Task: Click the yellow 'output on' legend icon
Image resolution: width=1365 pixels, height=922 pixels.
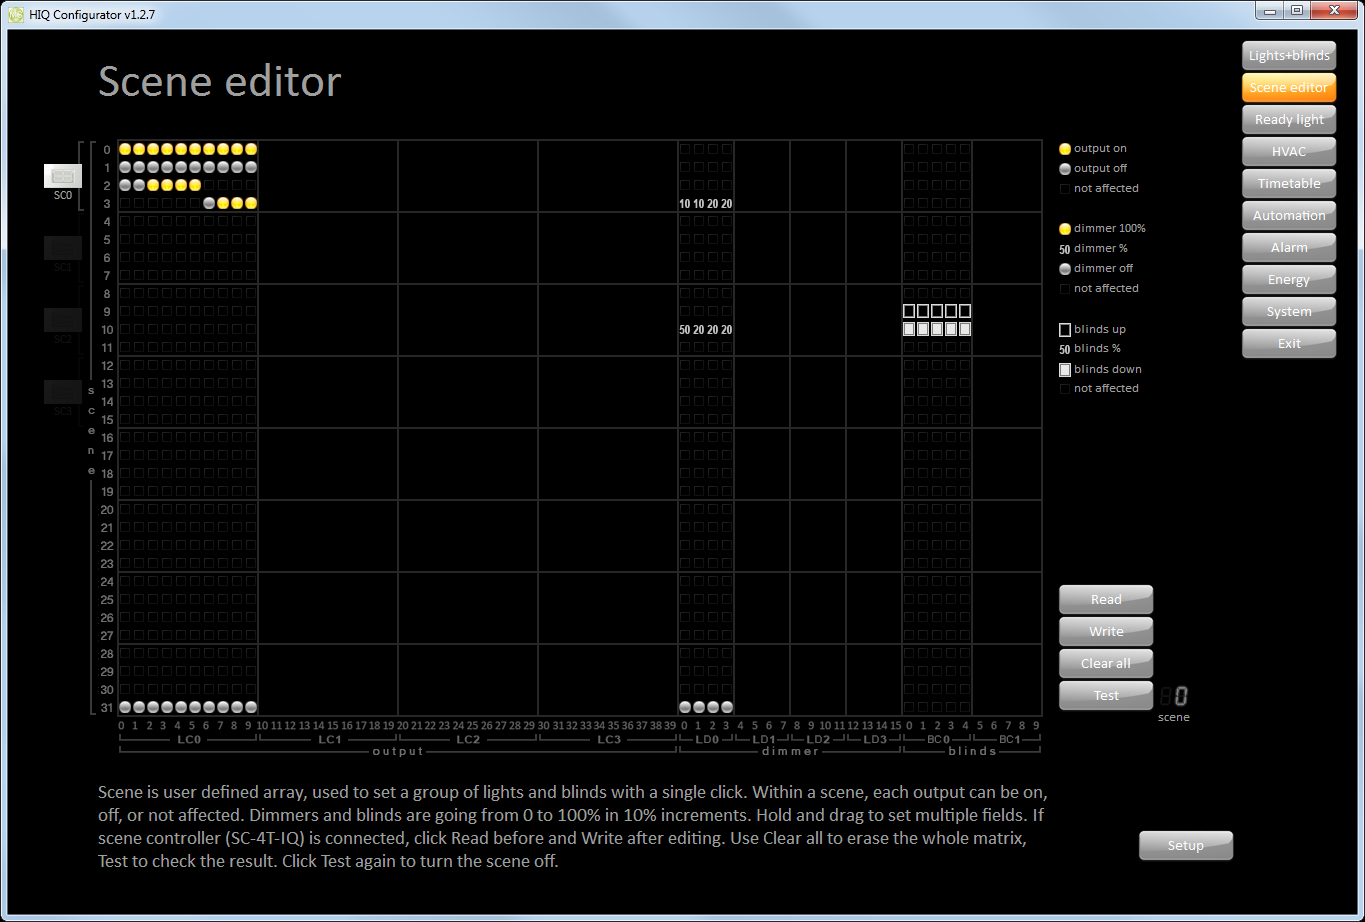Action: (x=1065, y=149)
